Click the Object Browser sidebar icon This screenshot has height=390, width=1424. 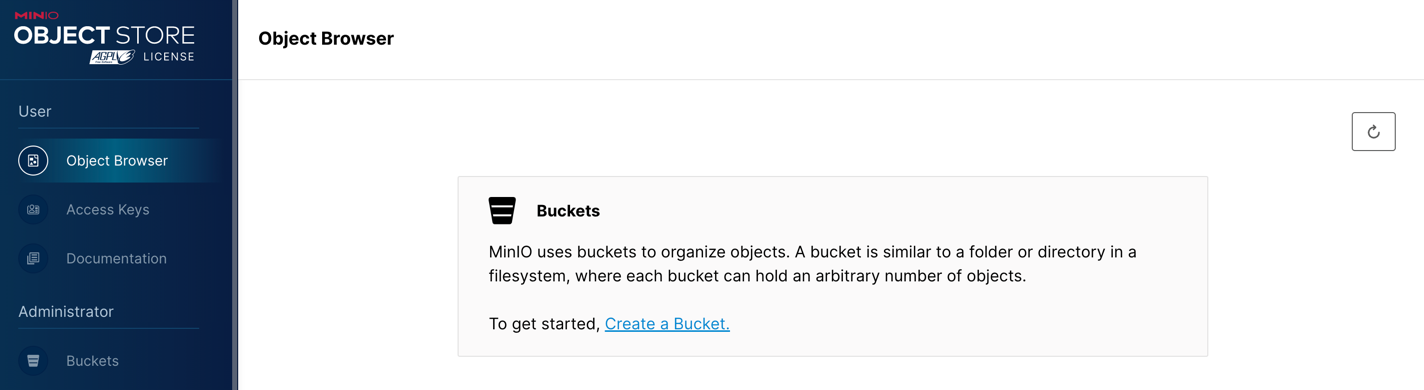(x=33, y=160)
